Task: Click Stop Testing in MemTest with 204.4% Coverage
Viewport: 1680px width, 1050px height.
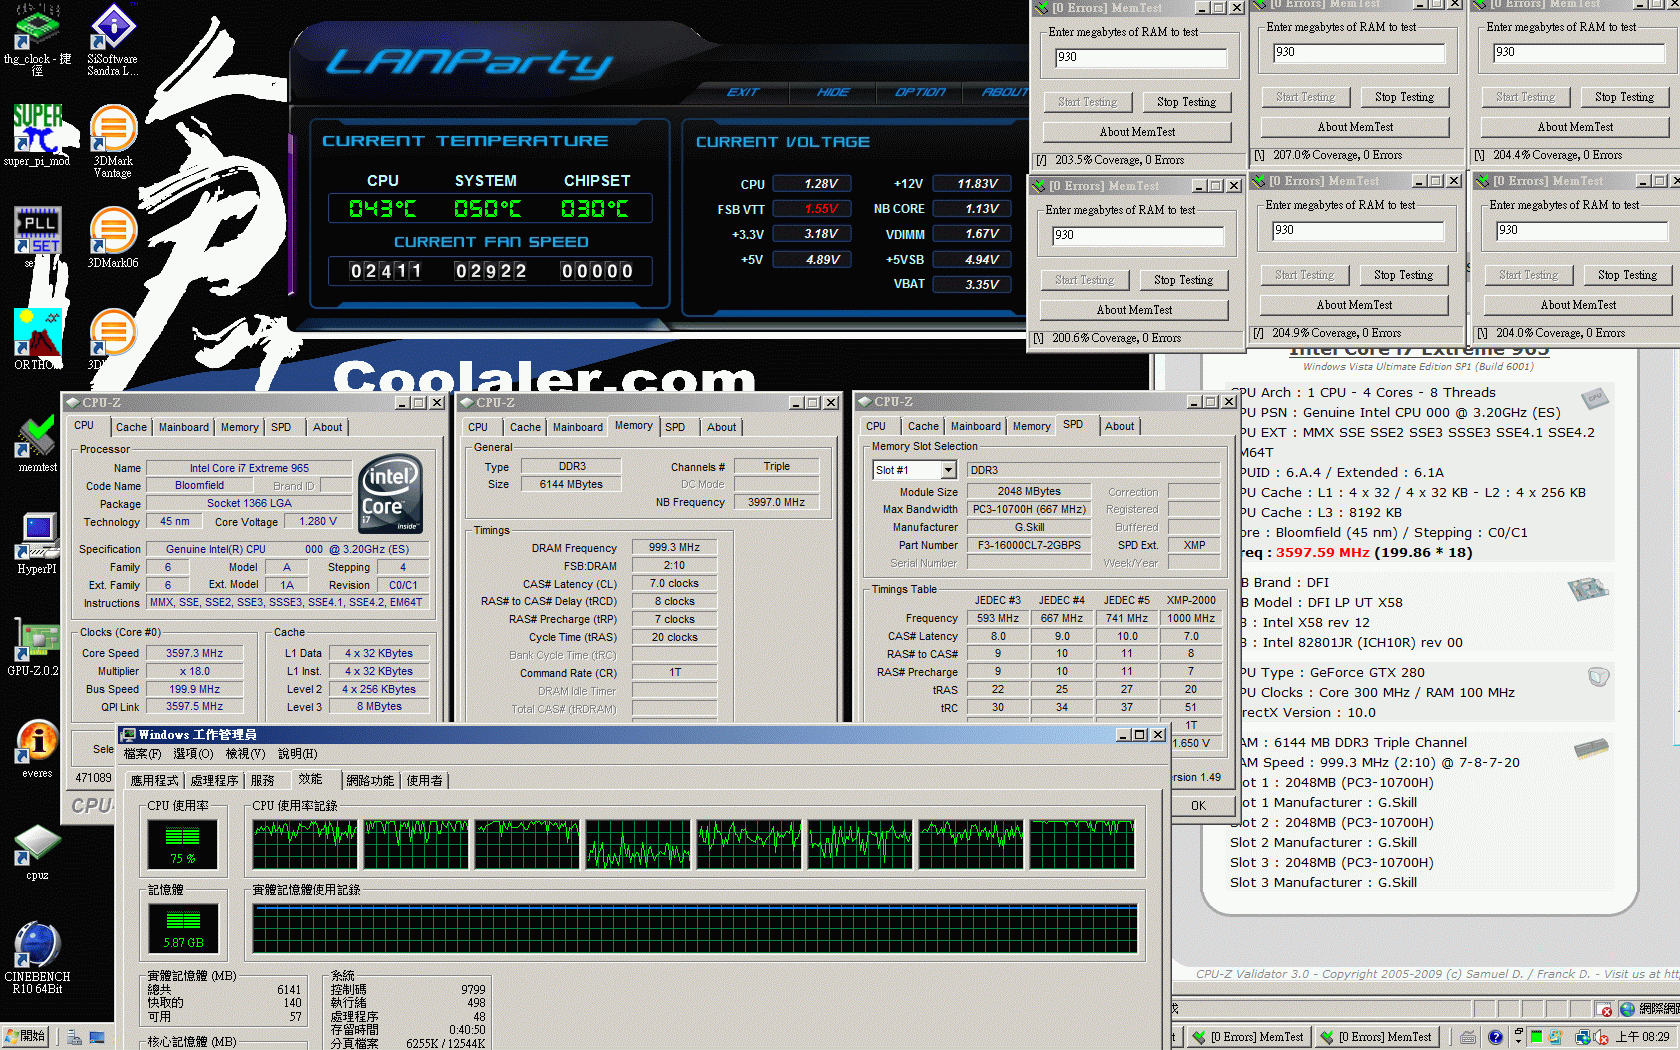Action: (x=1624, y=97)
